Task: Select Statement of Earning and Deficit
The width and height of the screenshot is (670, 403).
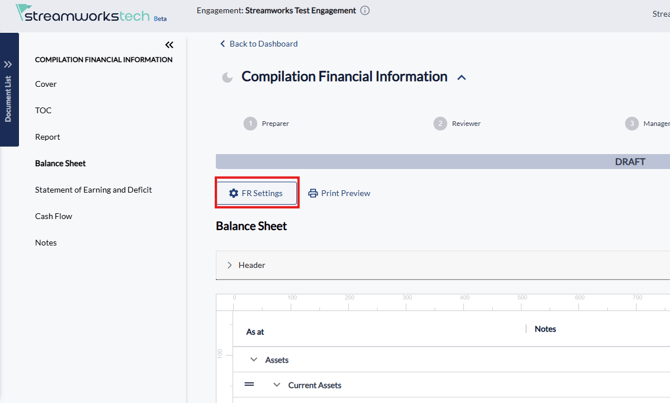Action: click(93, 190)
